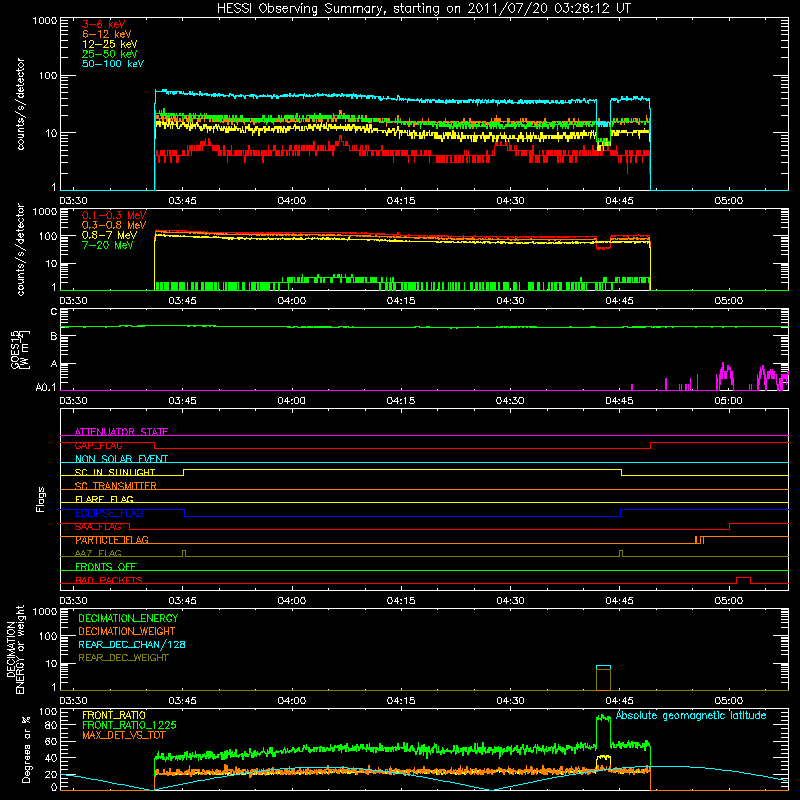800x800 pixels.
Task: Select the SC_IN_SUNLIGHT flag label
Action: tap(115, 472)
